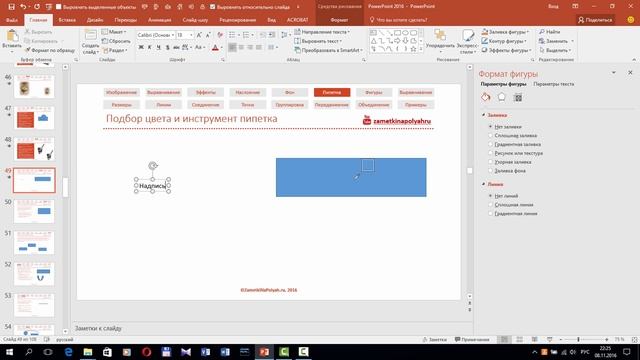Select Сплошная заливка radio button
640x360 pixels.
pos(491,136)
